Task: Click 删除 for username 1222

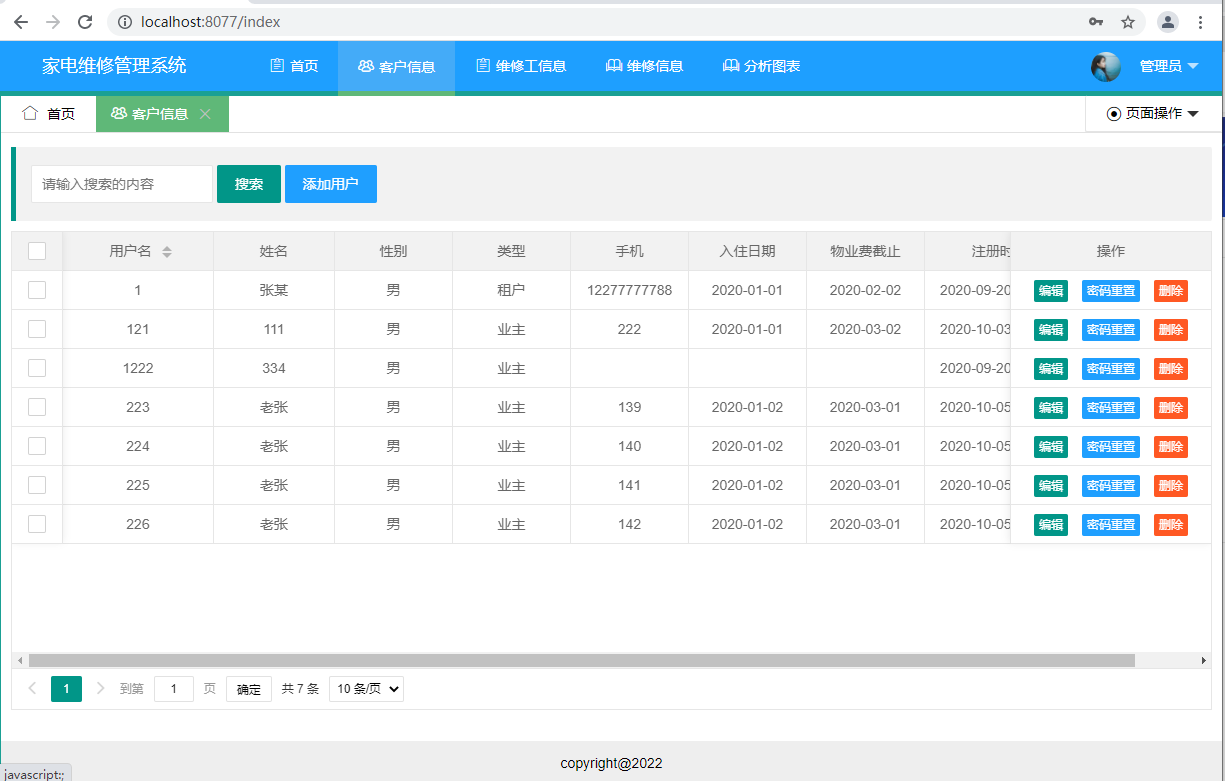Action: (x=1171, y=369)
